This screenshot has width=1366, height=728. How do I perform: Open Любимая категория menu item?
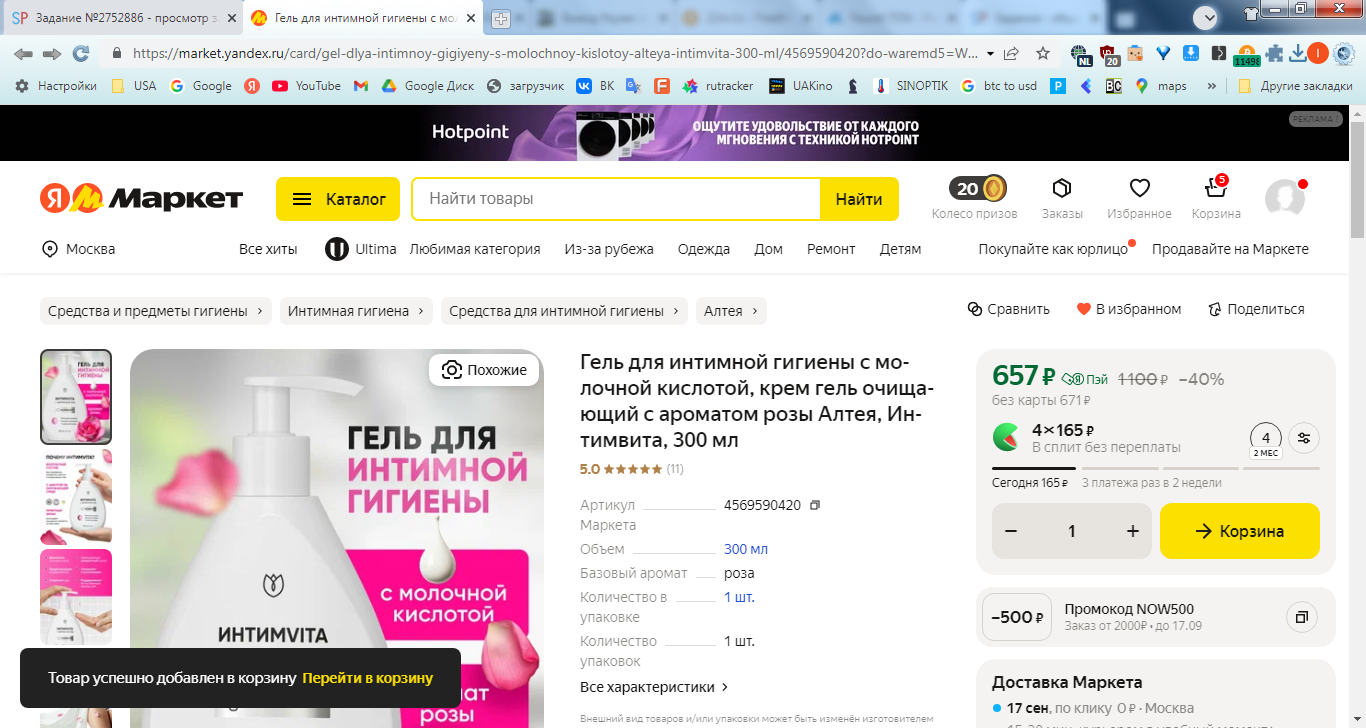(475, 249)
